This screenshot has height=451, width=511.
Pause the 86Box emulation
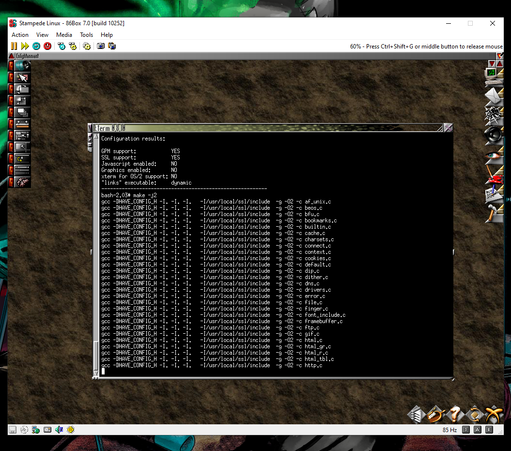(x=14, y=46)
